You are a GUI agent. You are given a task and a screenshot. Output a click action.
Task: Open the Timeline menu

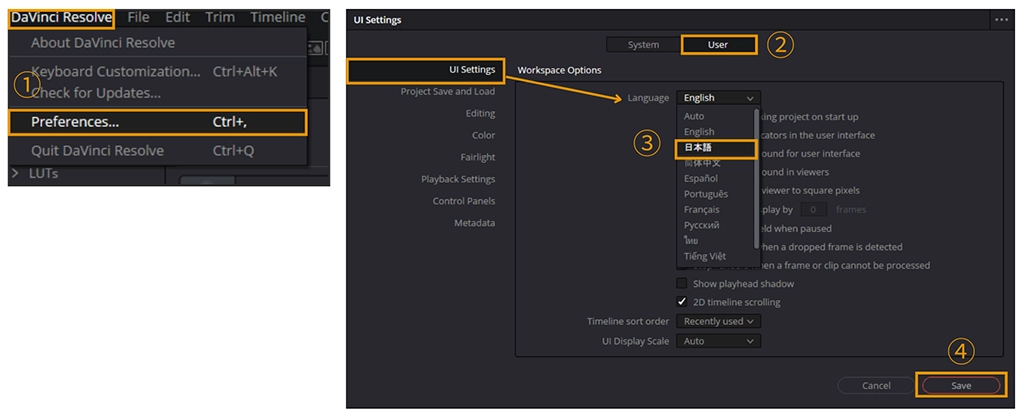pyautogui.click(x=278, y=18)
